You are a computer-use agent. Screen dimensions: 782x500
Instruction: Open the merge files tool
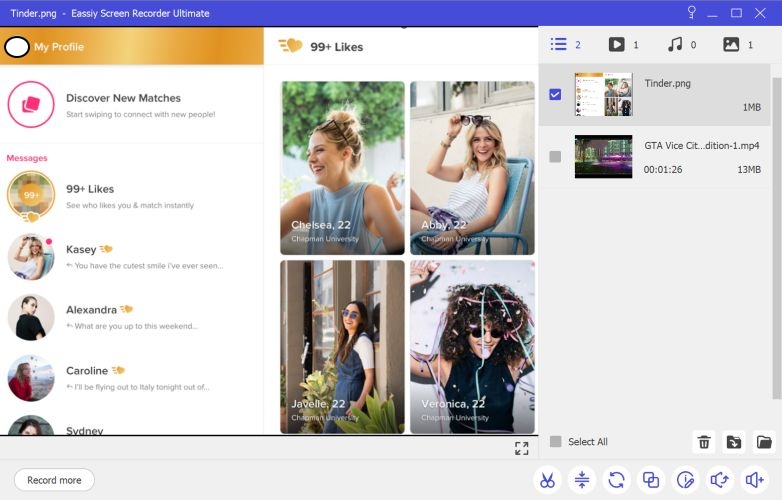tap(651, 480)
